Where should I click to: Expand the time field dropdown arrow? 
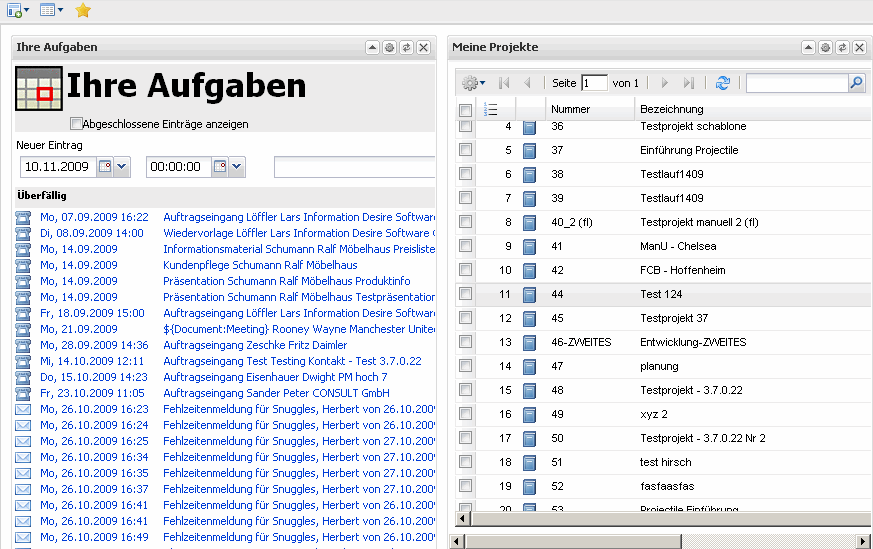237,167
